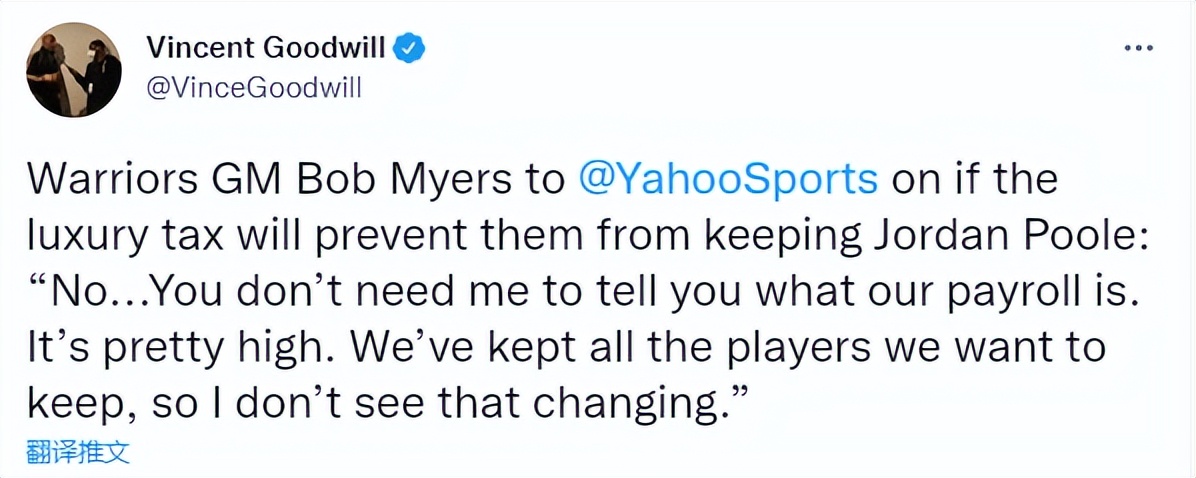Open the @VinceGoodwill handle link

tap(253, 88)
